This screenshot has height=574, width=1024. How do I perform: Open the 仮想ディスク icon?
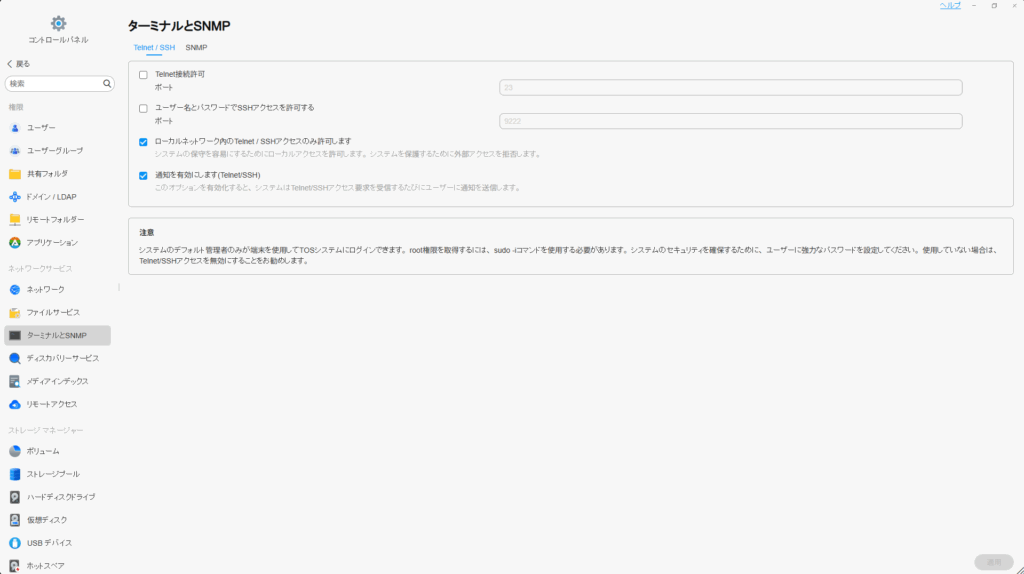pos(15,520)
